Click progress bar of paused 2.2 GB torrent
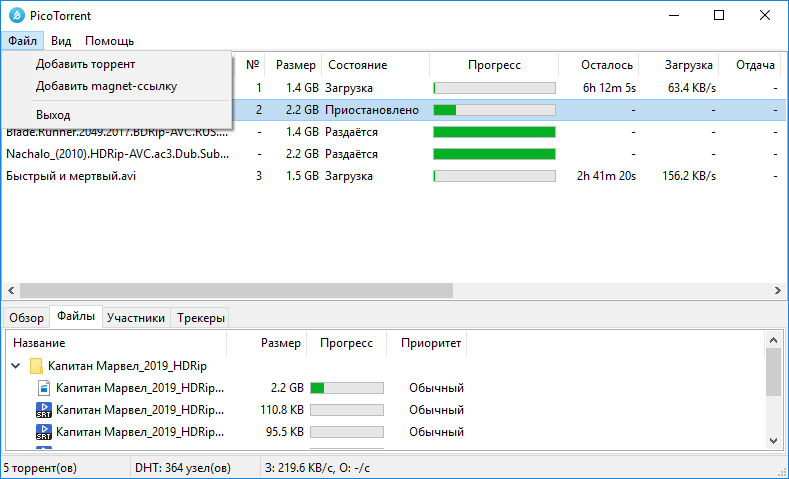This screenshot has width=789, height=479. coord(495,110)
